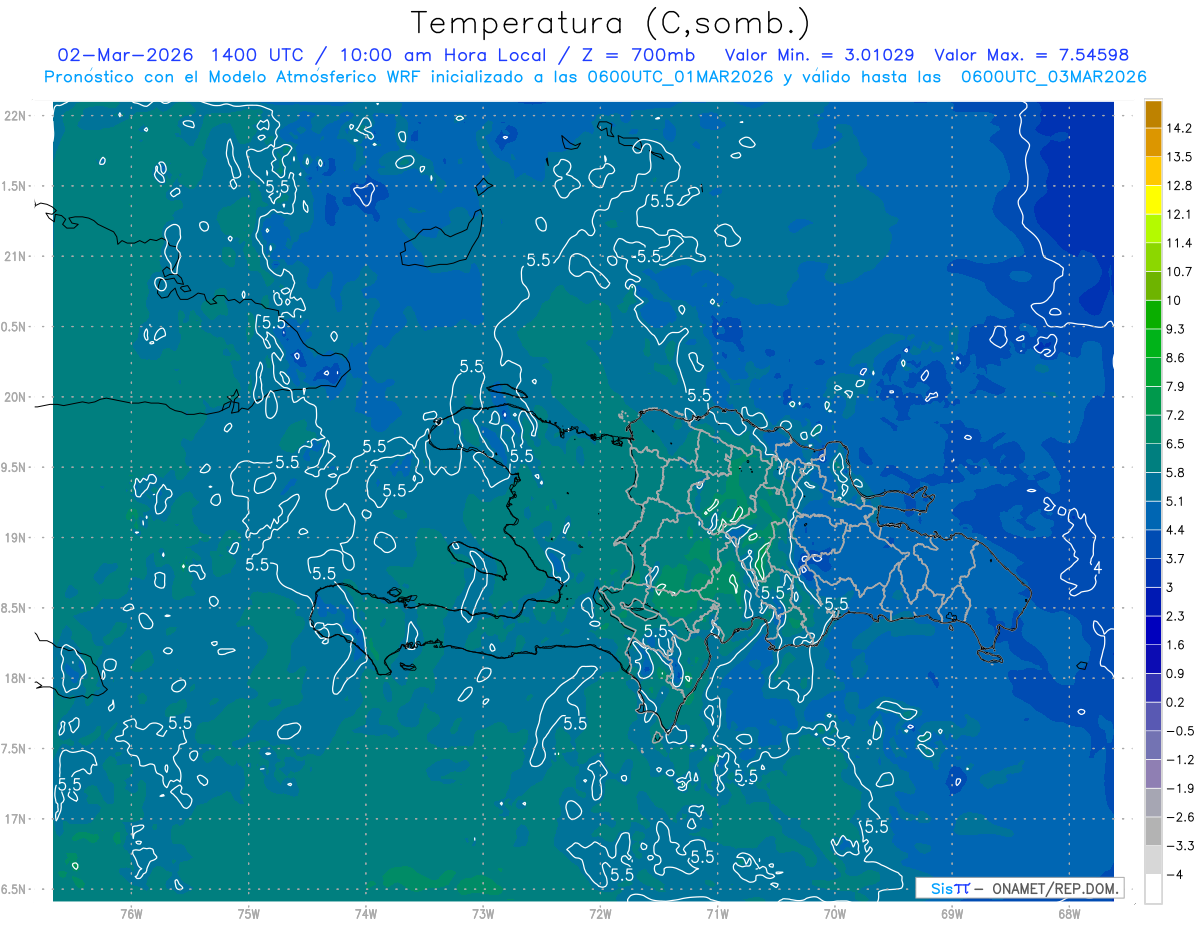Click the legend value 9.3

coord(1175,329)
